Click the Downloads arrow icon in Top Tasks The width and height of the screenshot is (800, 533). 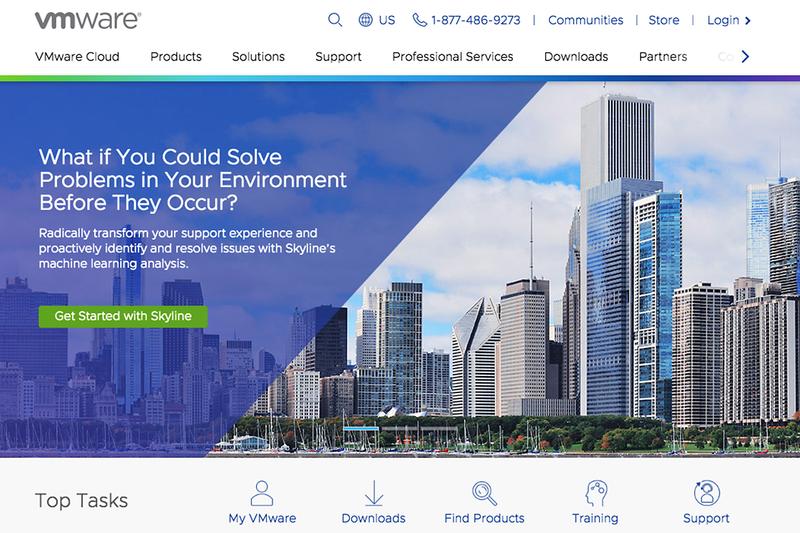pos(374,492)
